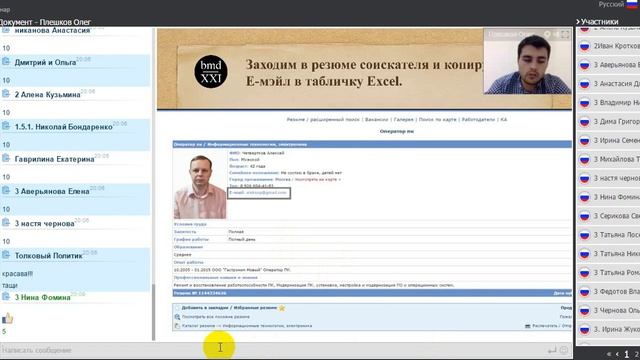The image size is (640, 360).
Task: Click previous page arrow in participants pager
Action: pos(617,354)
